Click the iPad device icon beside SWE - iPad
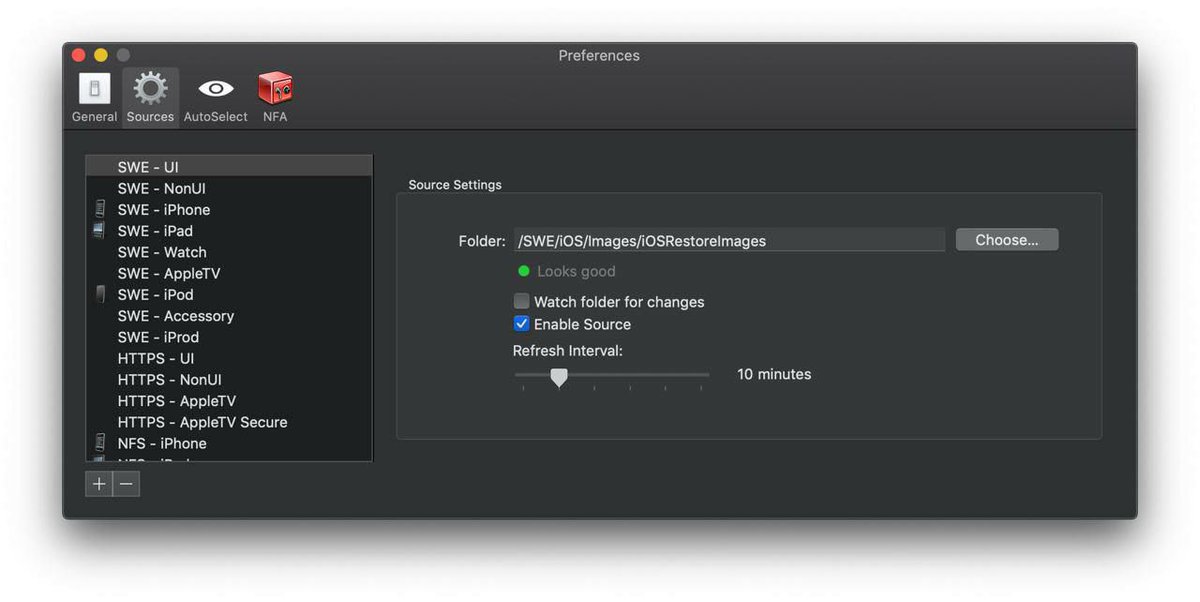1200x602 pixels. click(x=99, y=230)
